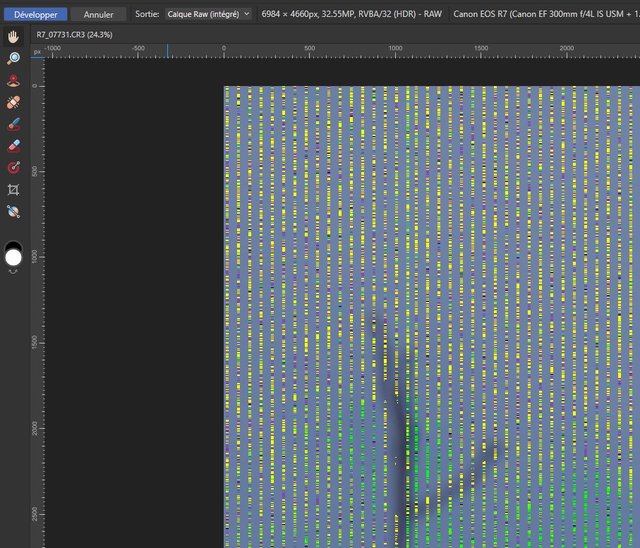Screen dimensions: 640x548
Task: Click the Développer button
Action: [x=36, y=14]
